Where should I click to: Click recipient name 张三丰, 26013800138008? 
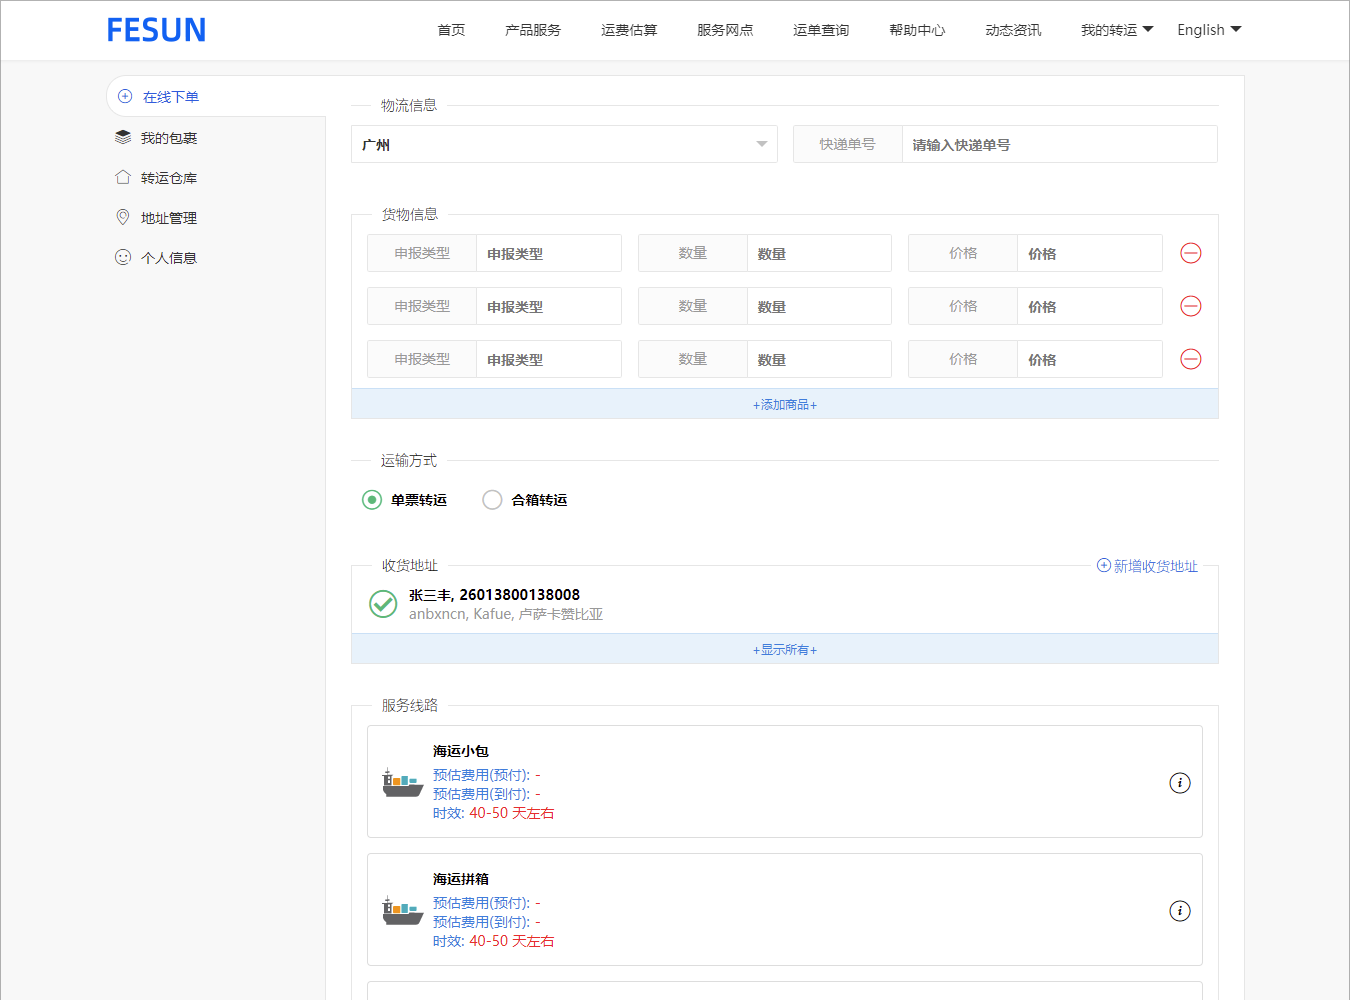pyautogui.click(x=494, y=595)
